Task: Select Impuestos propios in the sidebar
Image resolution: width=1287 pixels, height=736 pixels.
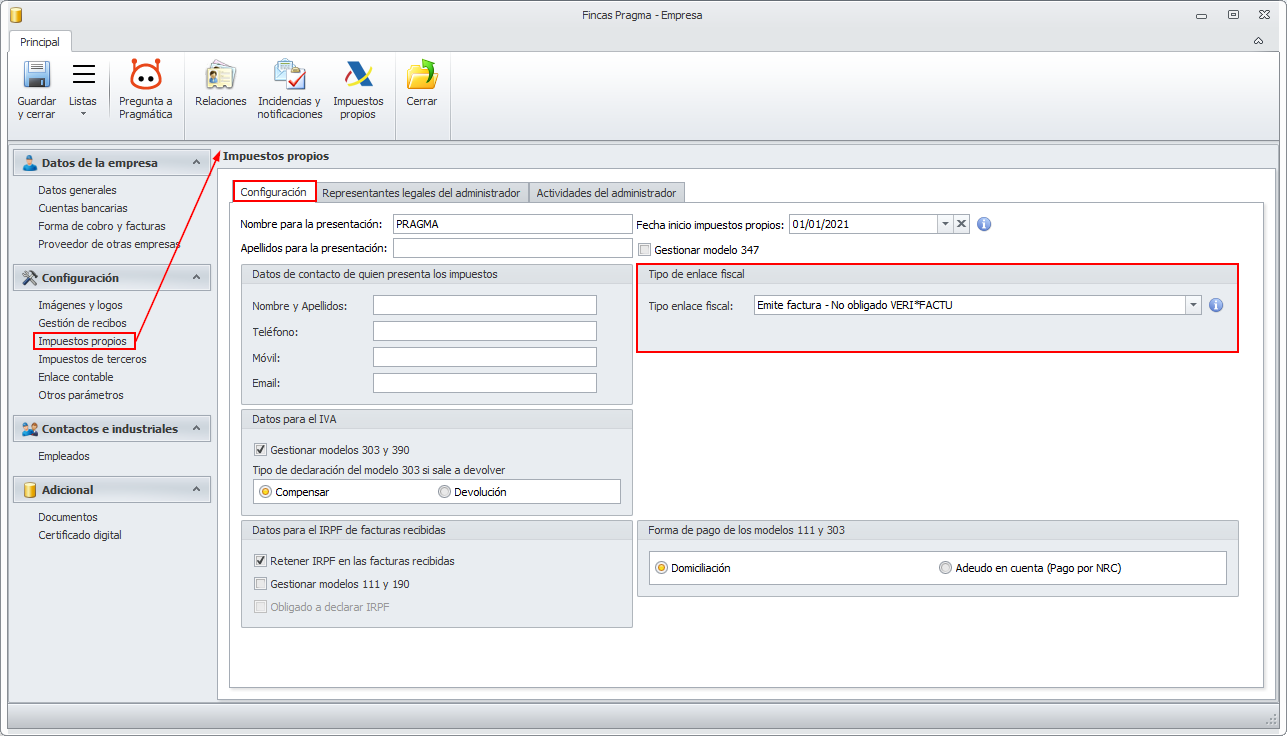Action: 82,341
